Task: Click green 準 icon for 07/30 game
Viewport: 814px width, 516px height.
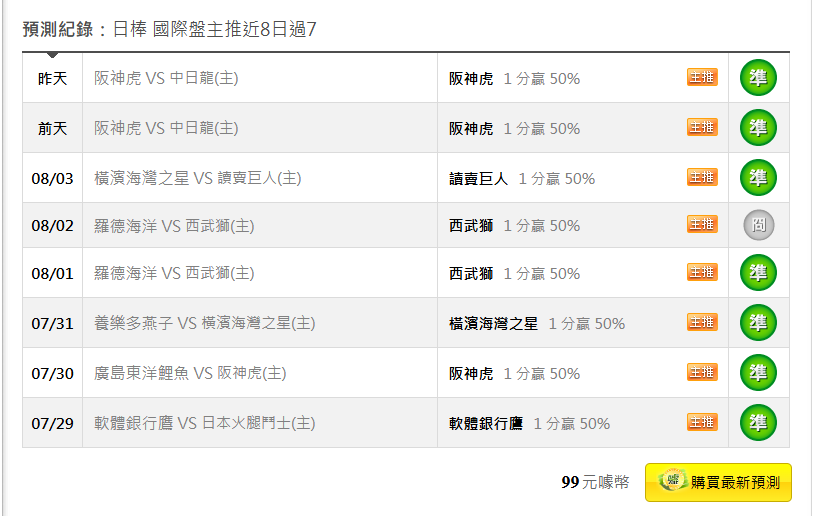Action: [758, 373]
